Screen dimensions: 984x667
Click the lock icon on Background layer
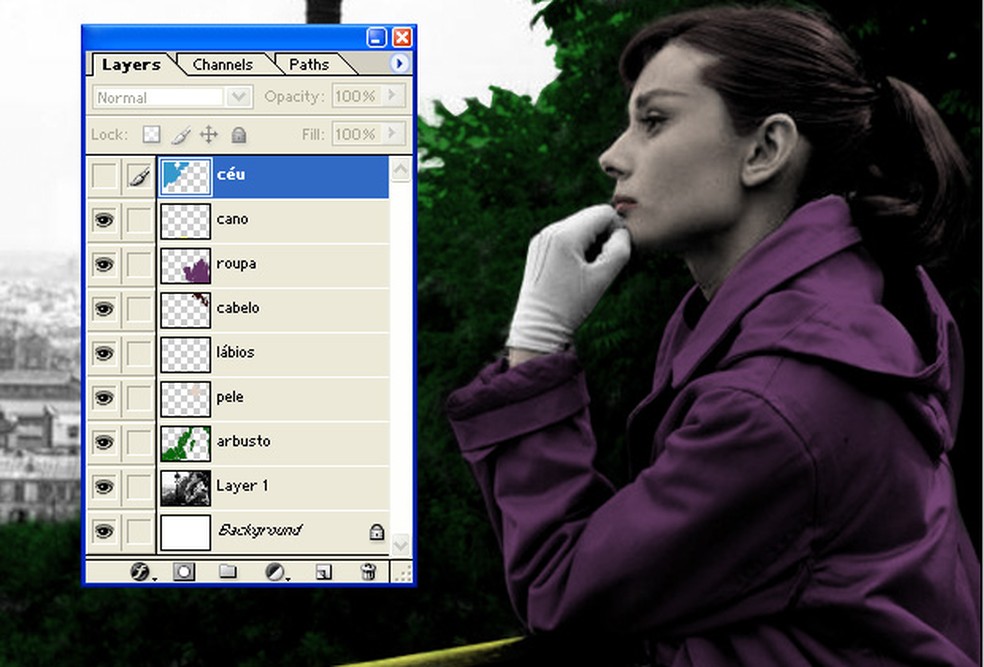point(377,531)
